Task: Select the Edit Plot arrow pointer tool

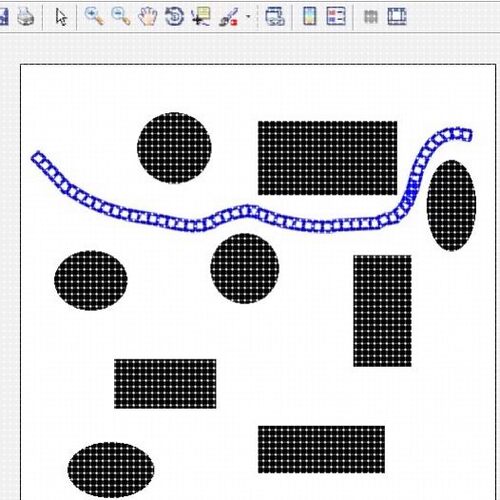Action: [x=61, y=17]
